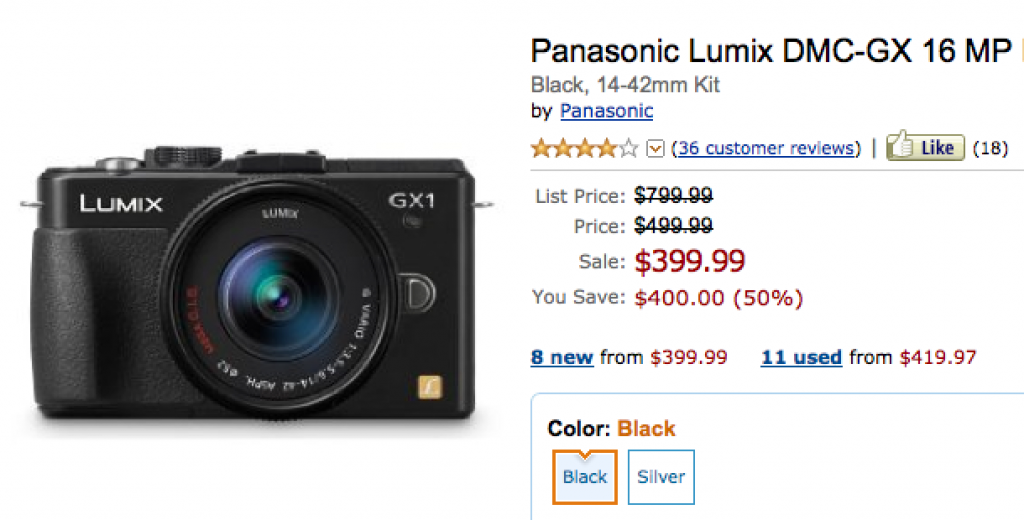Click the $419.97 used price
1024x520 pixels.
coord(937,357)
